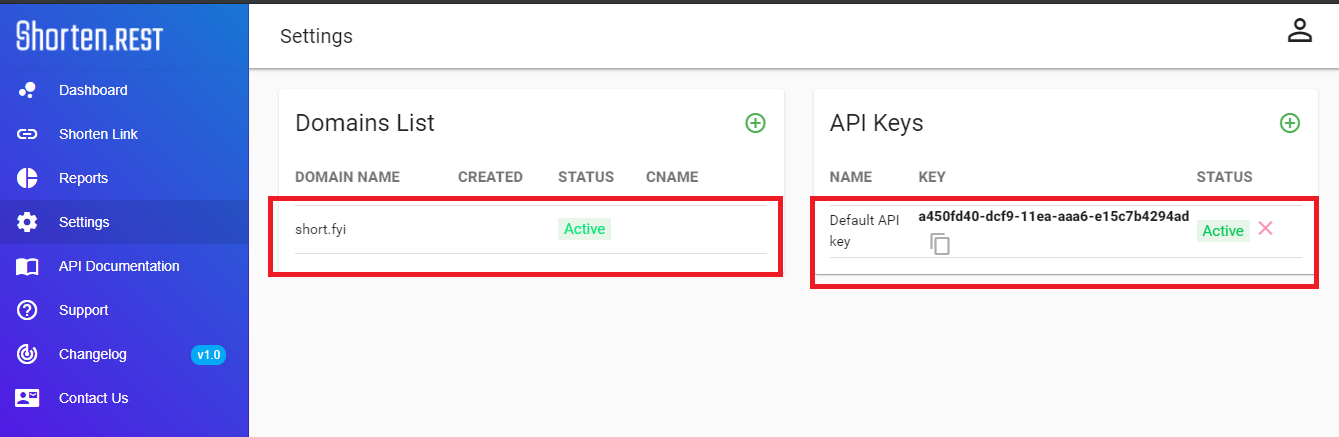
Task: Click the Active status of short.fyi
Action: point(584,229)
